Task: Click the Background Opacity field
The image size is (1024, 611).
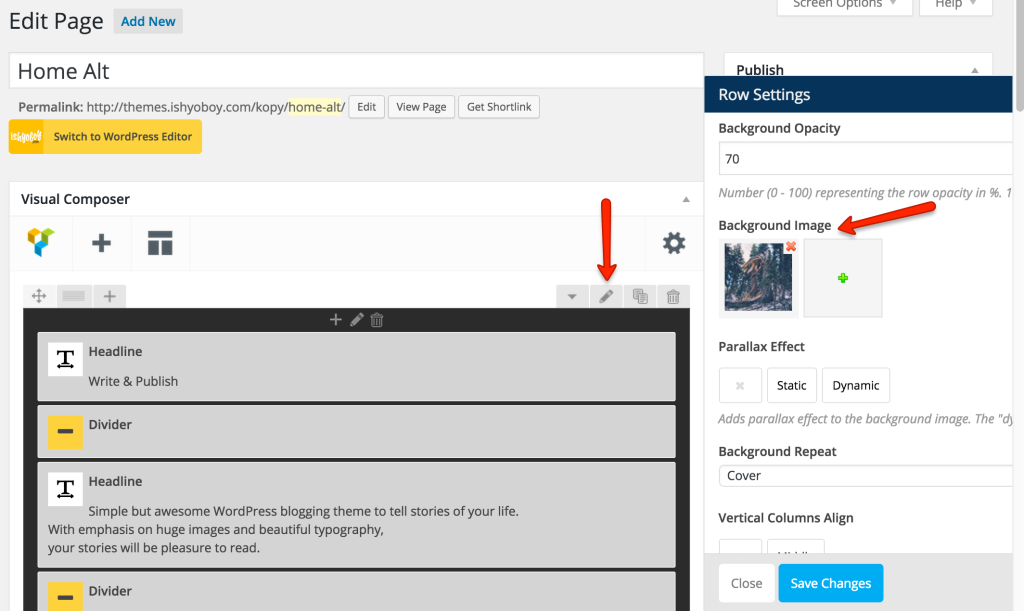Action: coord(865,159)
